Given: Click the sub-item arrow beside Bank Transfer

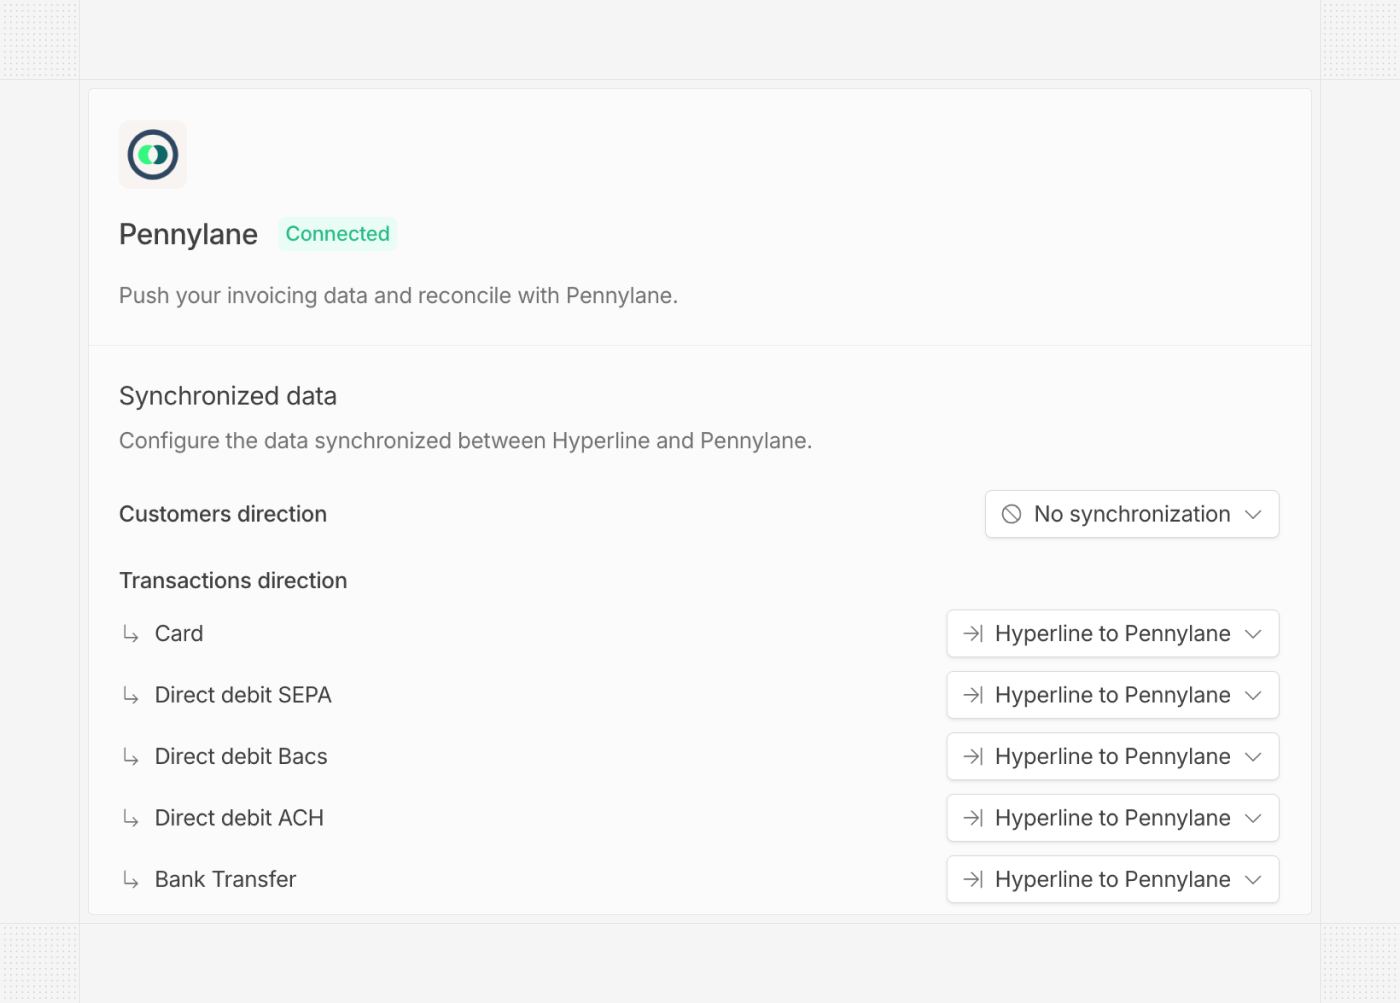Looking at the screenshot, I should [x=131, y=880].
